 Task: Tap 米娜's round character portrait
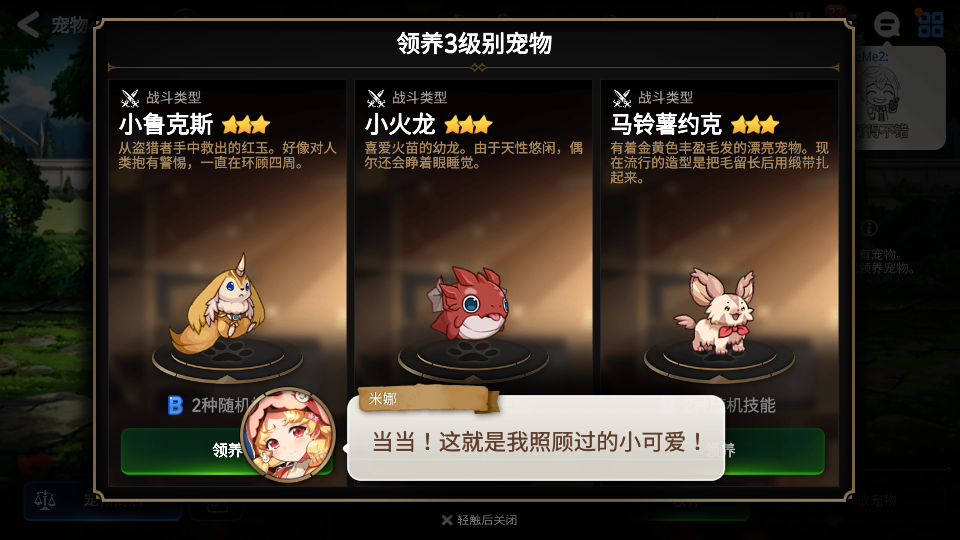288,435
